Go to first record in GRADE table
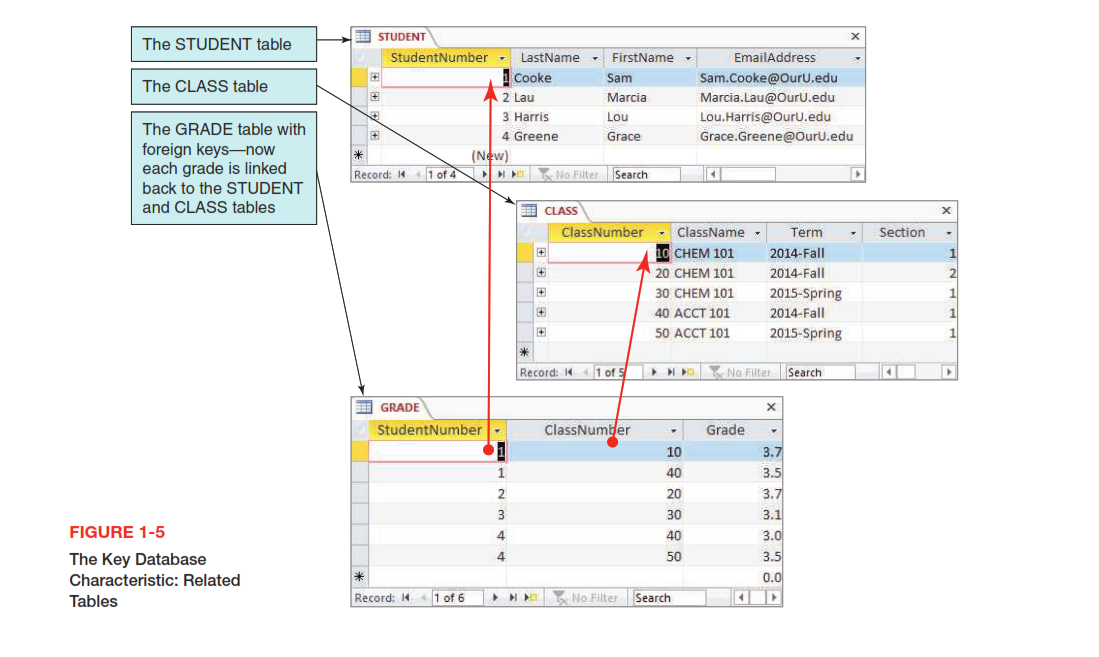 pos(405,597)
